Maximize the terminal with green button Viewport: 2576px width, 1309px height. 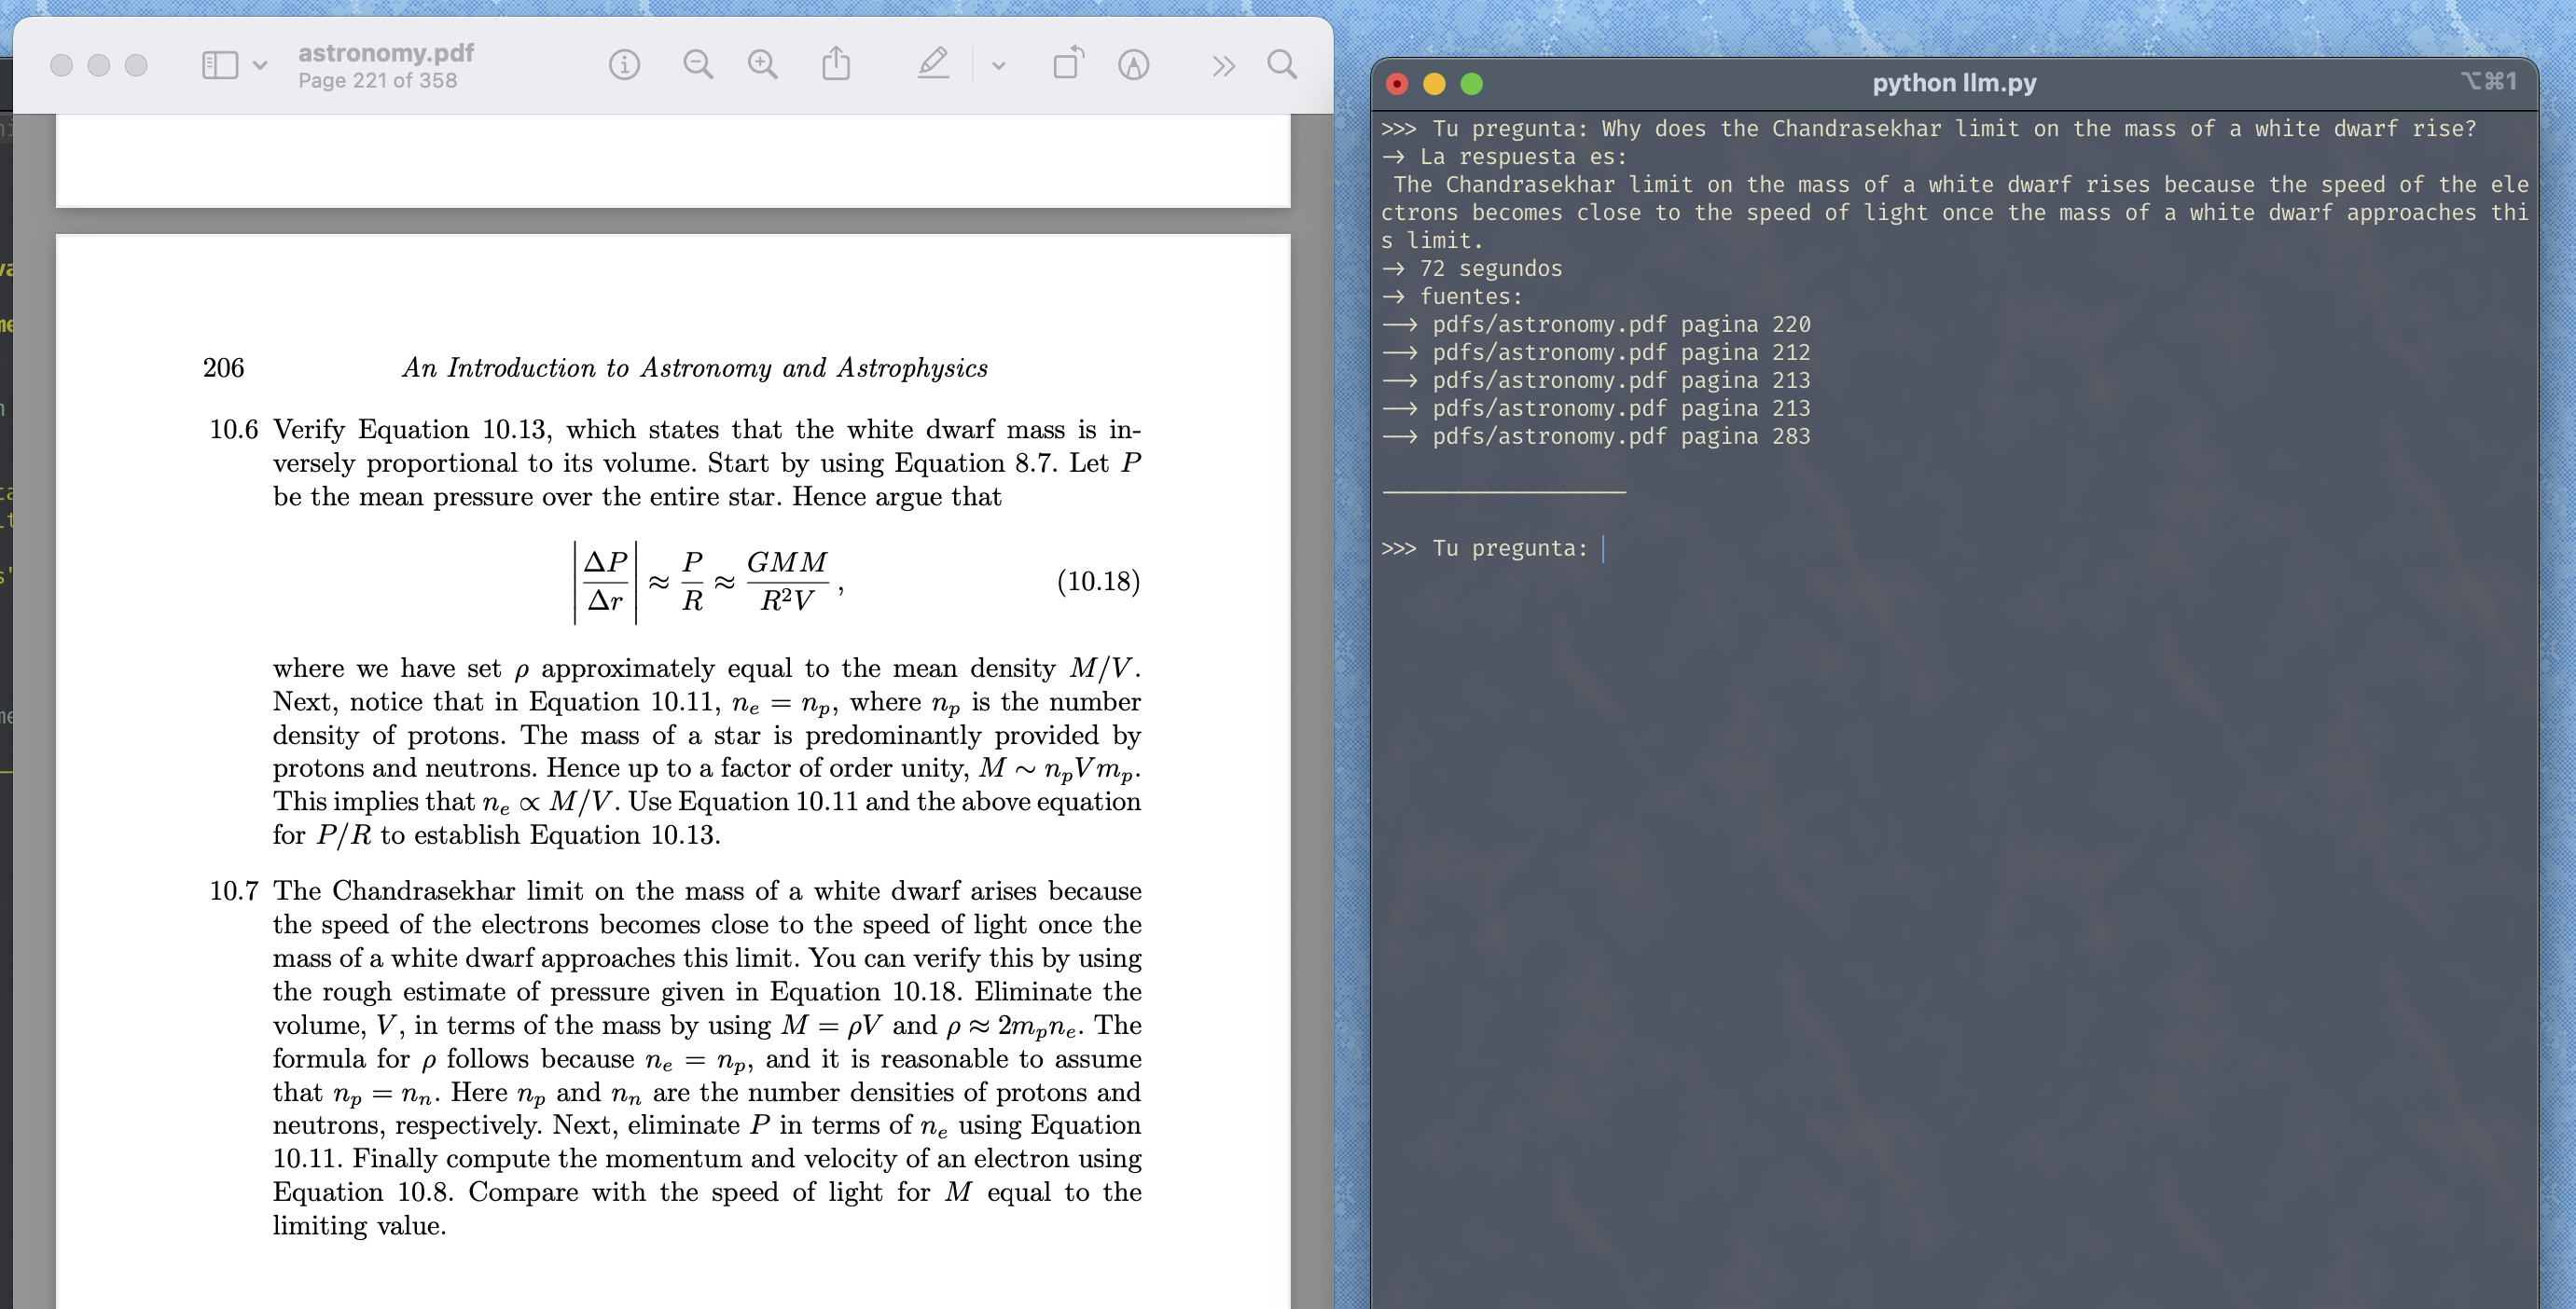(x=1471, y=84)
